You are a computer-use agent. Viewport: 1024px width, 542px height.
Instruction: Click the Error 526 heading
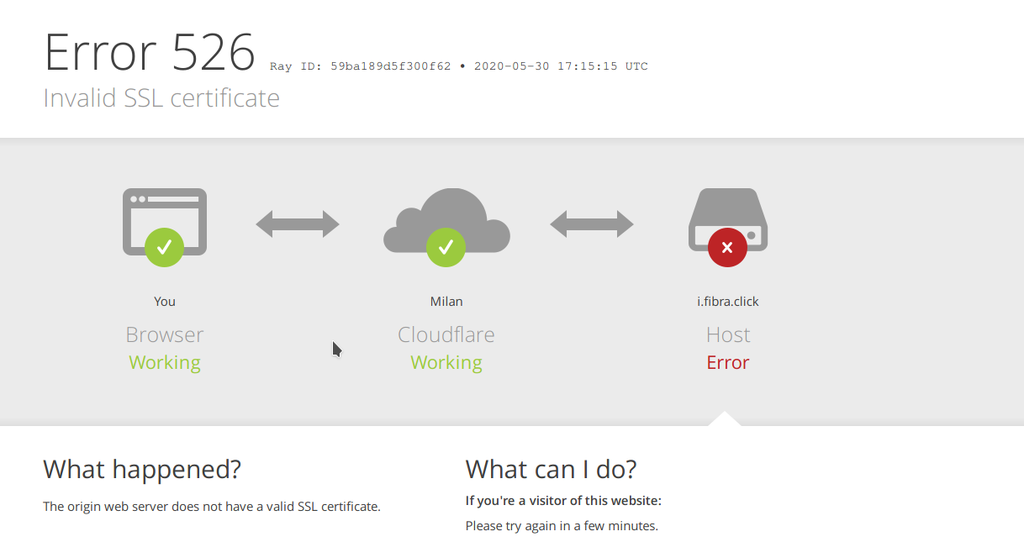[x=150, y=52]
